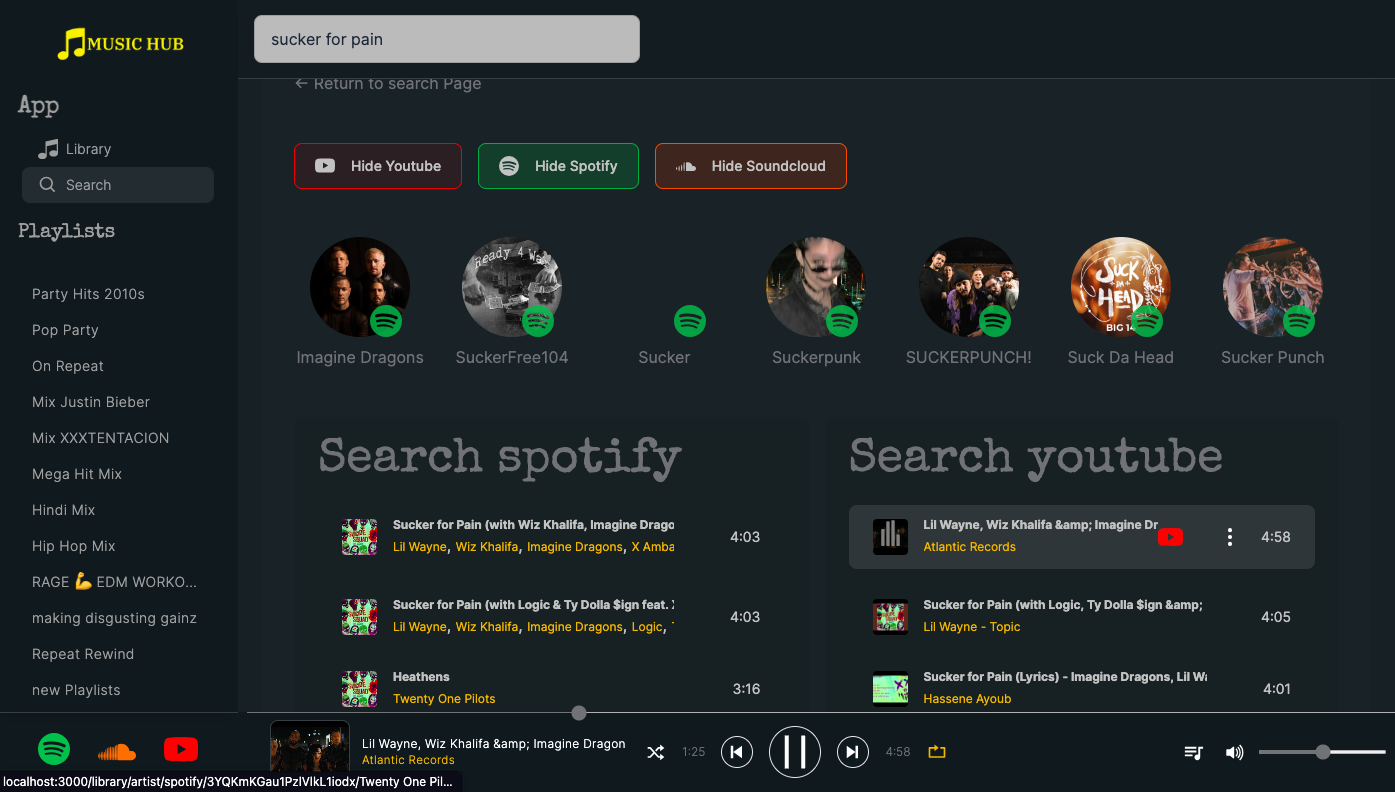Open On Repeat playlist

[68, 366]
